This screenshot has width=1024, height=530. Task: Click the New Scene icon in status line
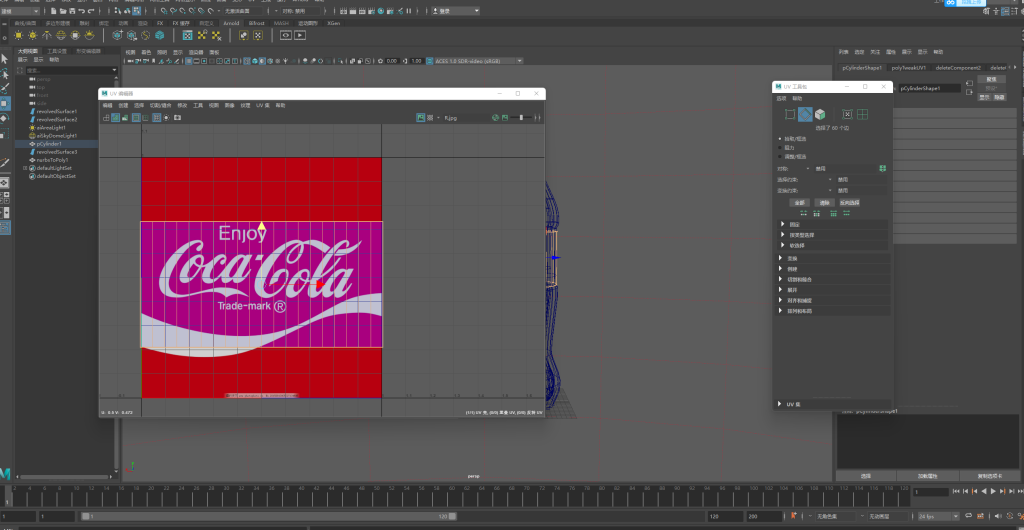point(54,11)
